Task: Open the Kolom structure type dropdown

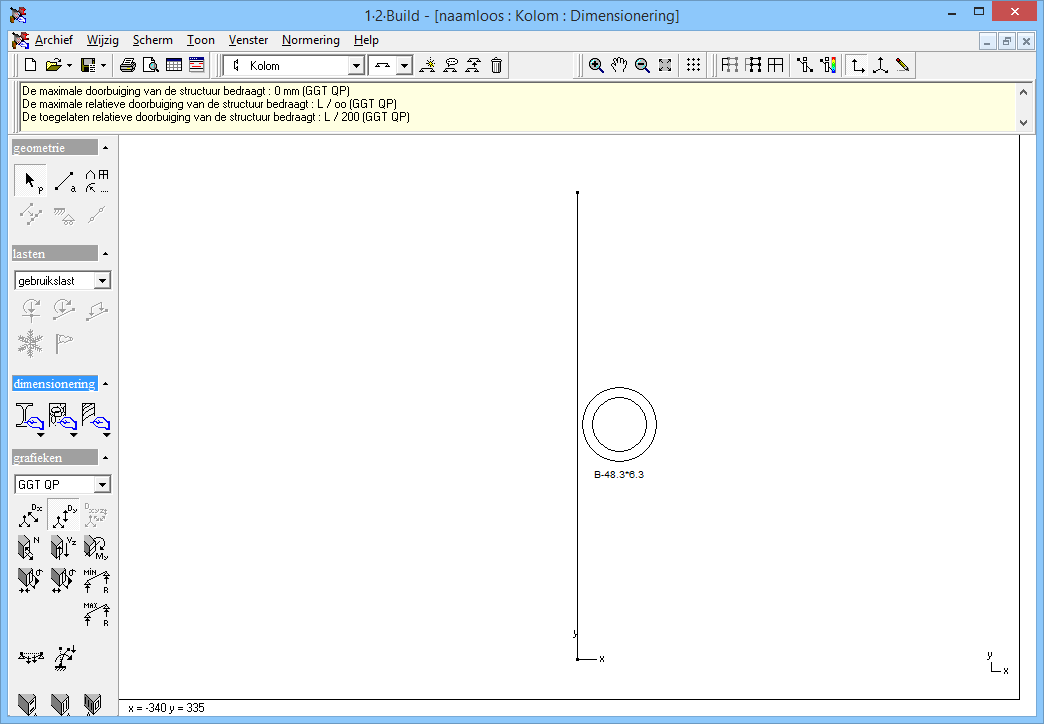Action: [356, 66]
